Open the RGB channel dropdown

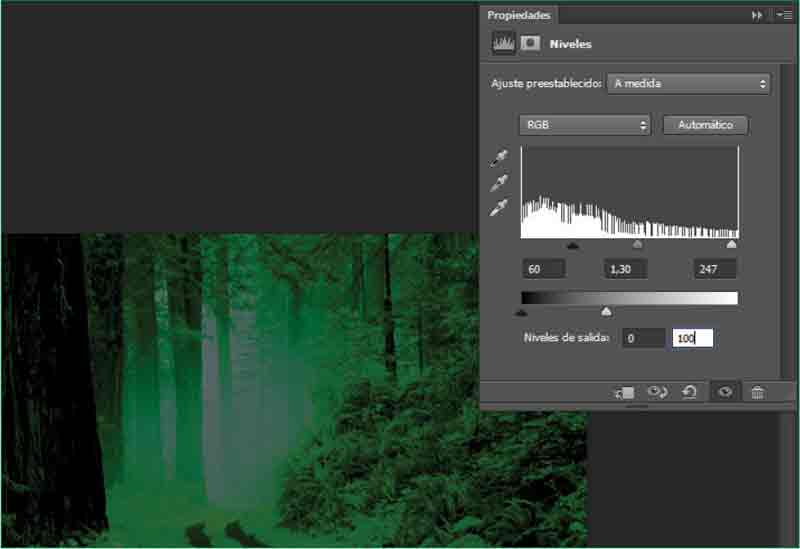click(585, 125)
